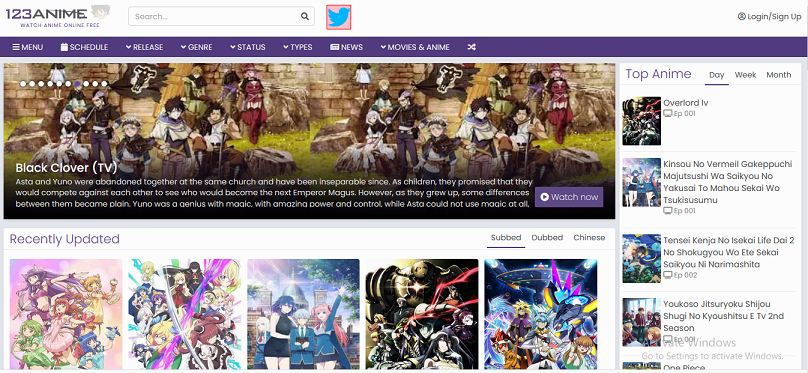Expand the MOVIES & ANIME dropdown

(415, 47)
